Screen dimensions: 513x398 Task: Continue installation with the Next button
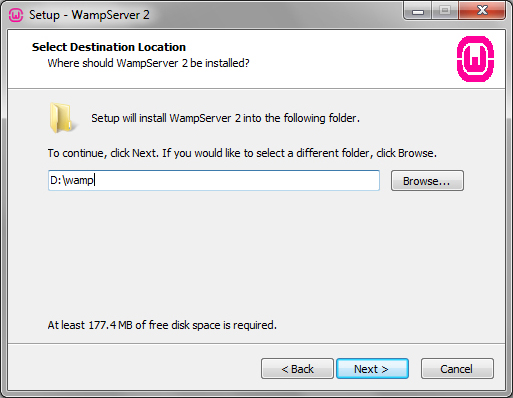click(x=372, y=369)
